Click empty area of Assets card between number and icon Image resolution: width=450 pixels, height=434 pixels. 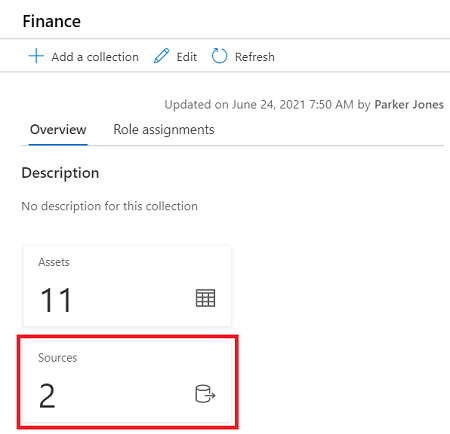point(133,300)
